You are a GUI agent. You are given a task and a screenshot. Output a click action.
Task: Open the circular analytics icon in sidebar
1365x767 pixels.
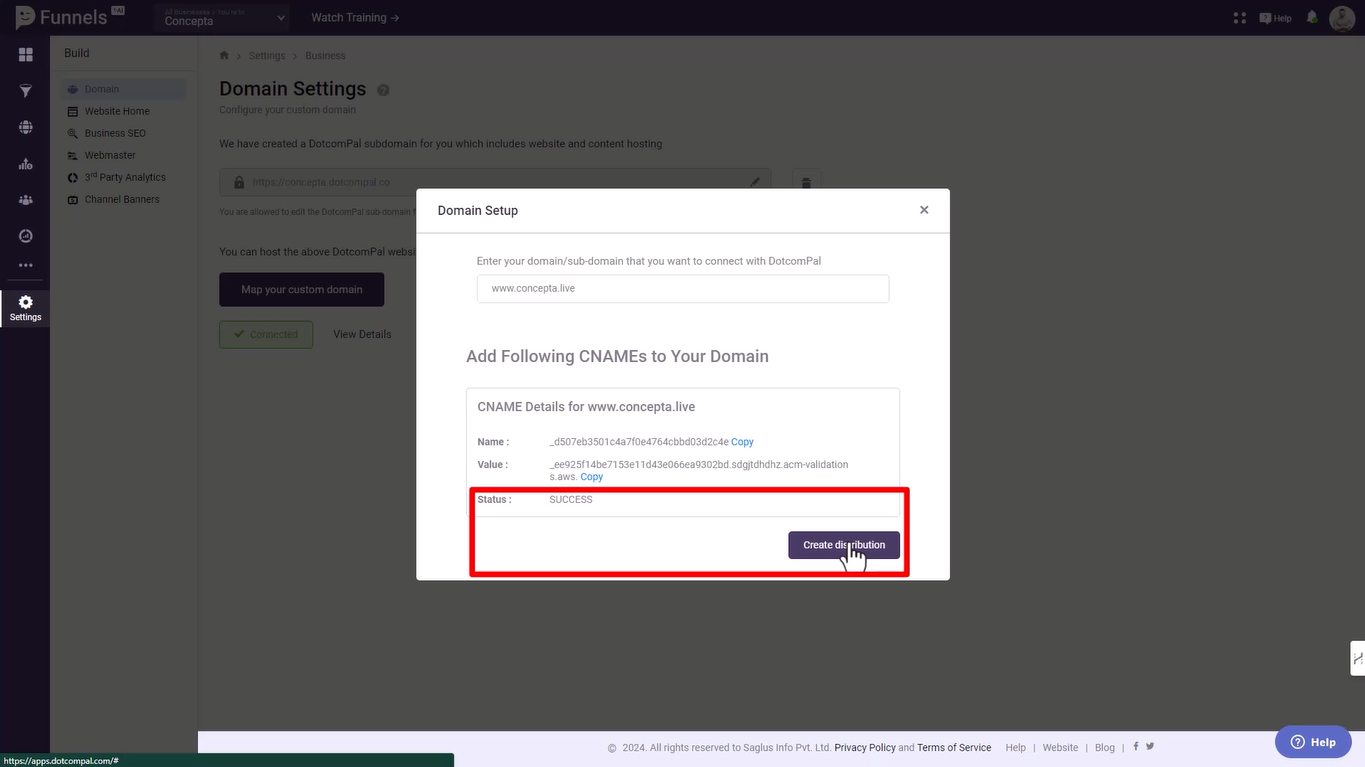25,236
